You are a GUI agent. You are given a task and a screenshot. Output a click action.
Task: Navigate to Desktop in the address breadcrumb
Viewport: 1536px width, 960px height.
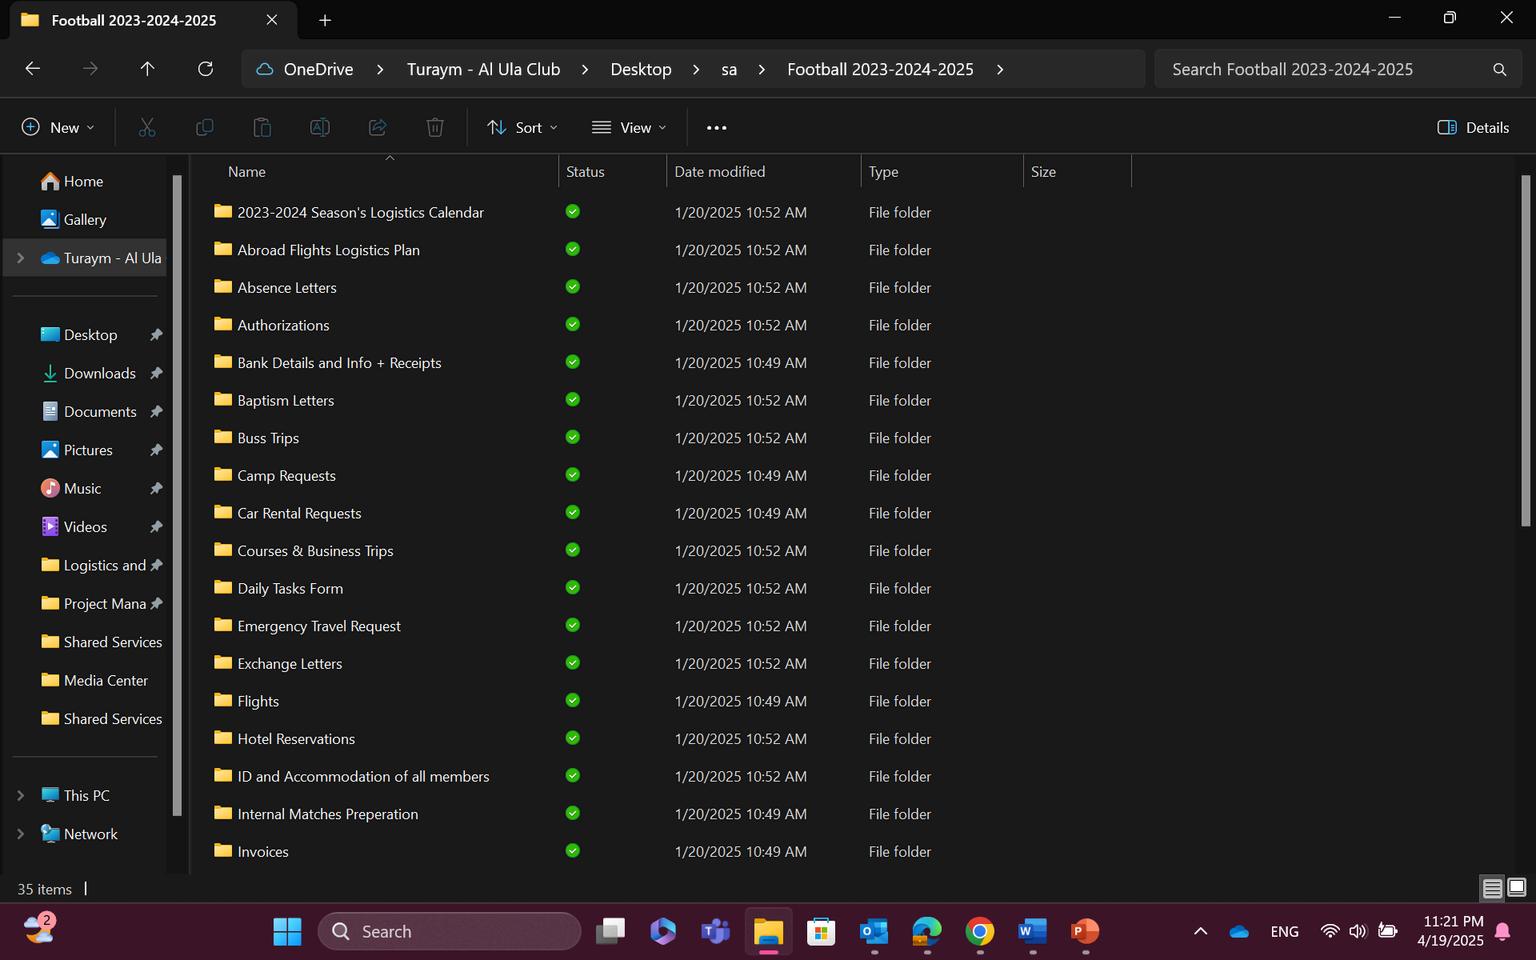(640, 69)
